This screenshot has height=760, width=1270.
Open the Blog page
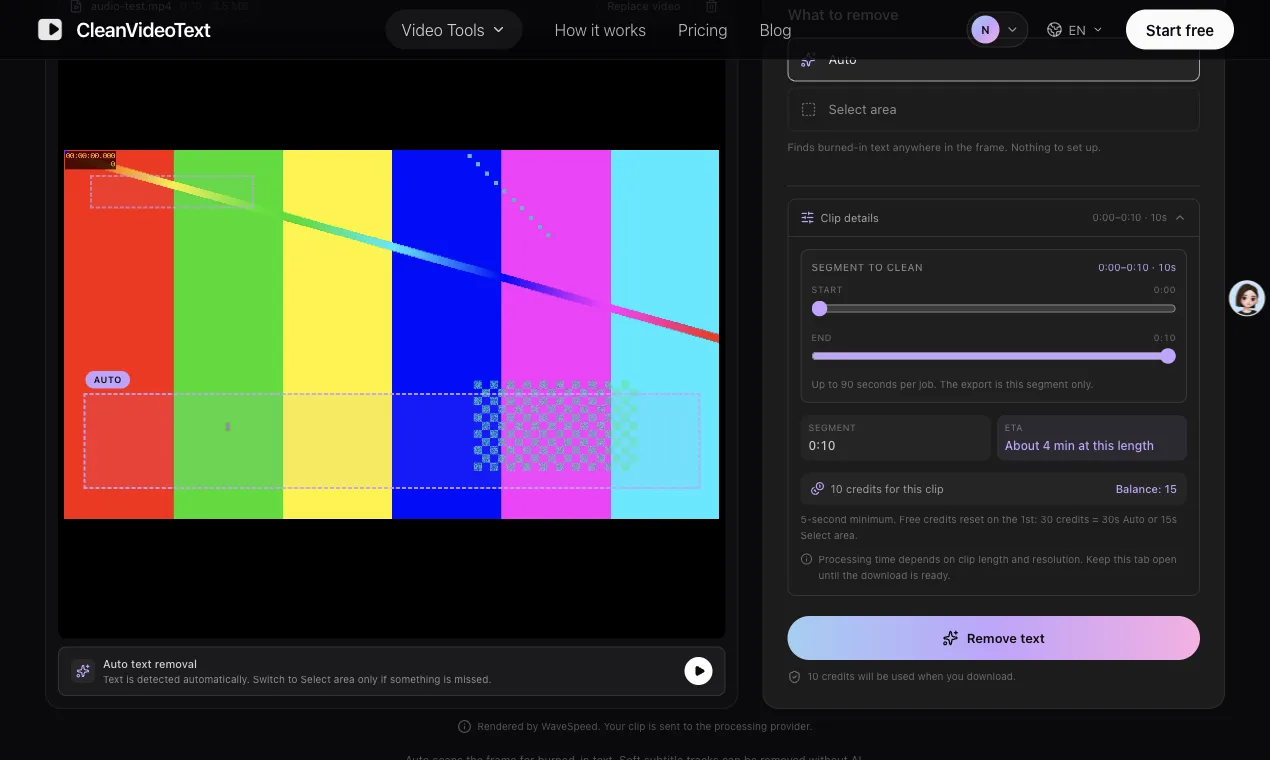[x=775, y=30]
